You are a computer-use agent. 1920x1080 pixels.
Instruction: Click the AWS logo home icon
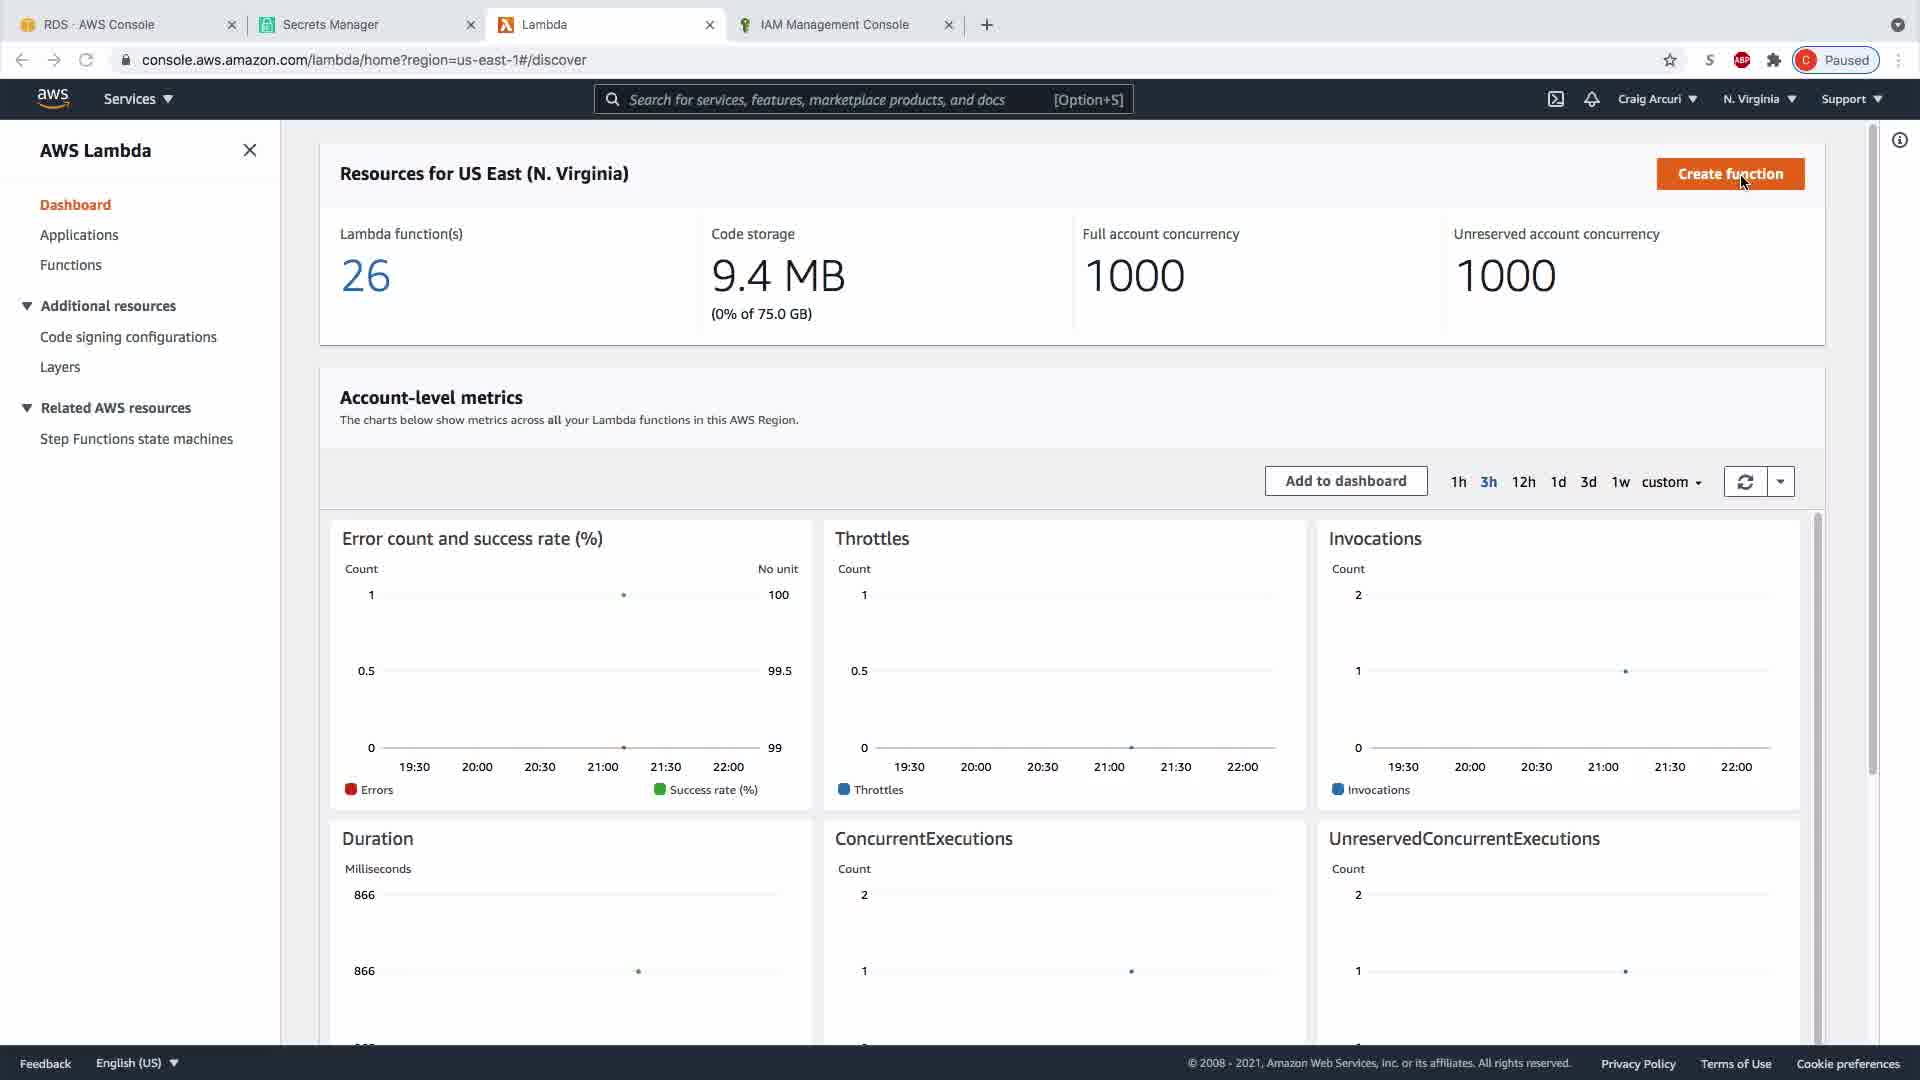tap(53, 98)
